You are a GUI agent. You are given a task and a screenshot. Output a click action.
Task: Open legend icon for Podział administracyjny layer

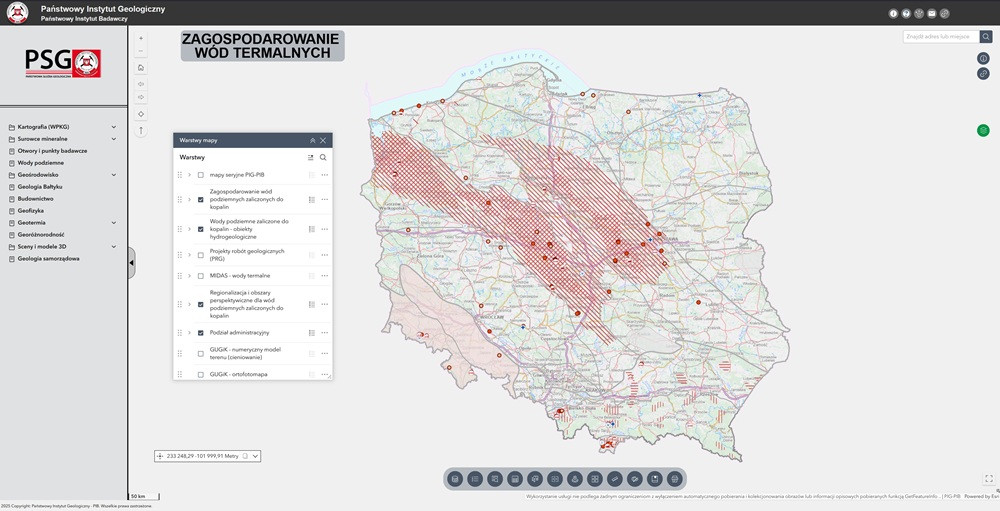[311, 333]
